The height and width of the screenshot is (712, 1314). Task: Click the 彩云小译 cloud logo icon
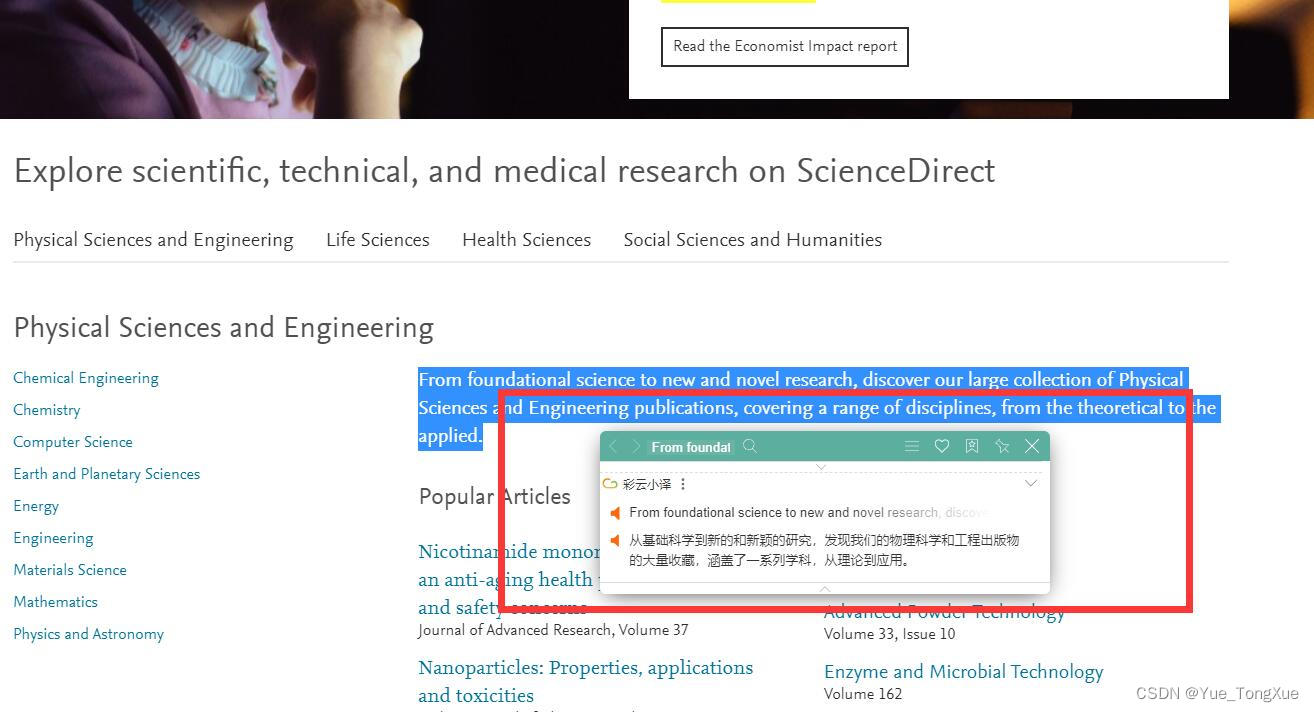610,484
